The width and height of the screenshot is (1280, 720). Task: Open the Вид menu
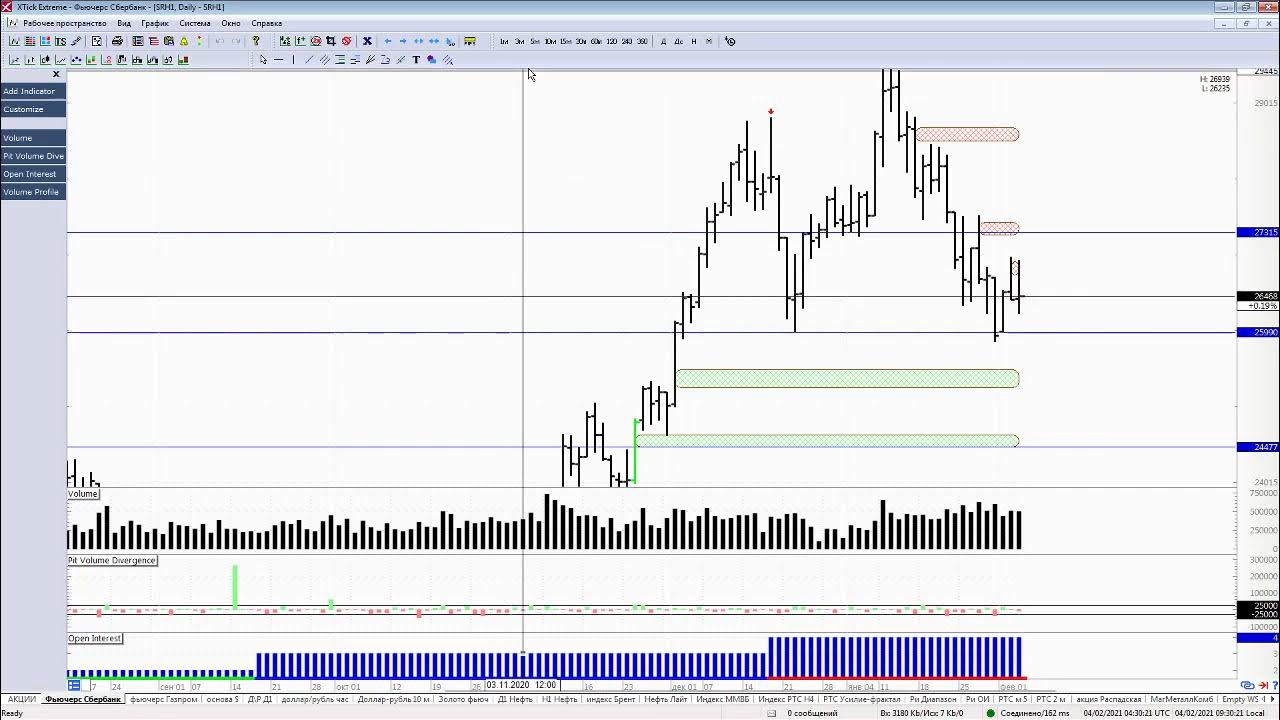click(124, 23)
